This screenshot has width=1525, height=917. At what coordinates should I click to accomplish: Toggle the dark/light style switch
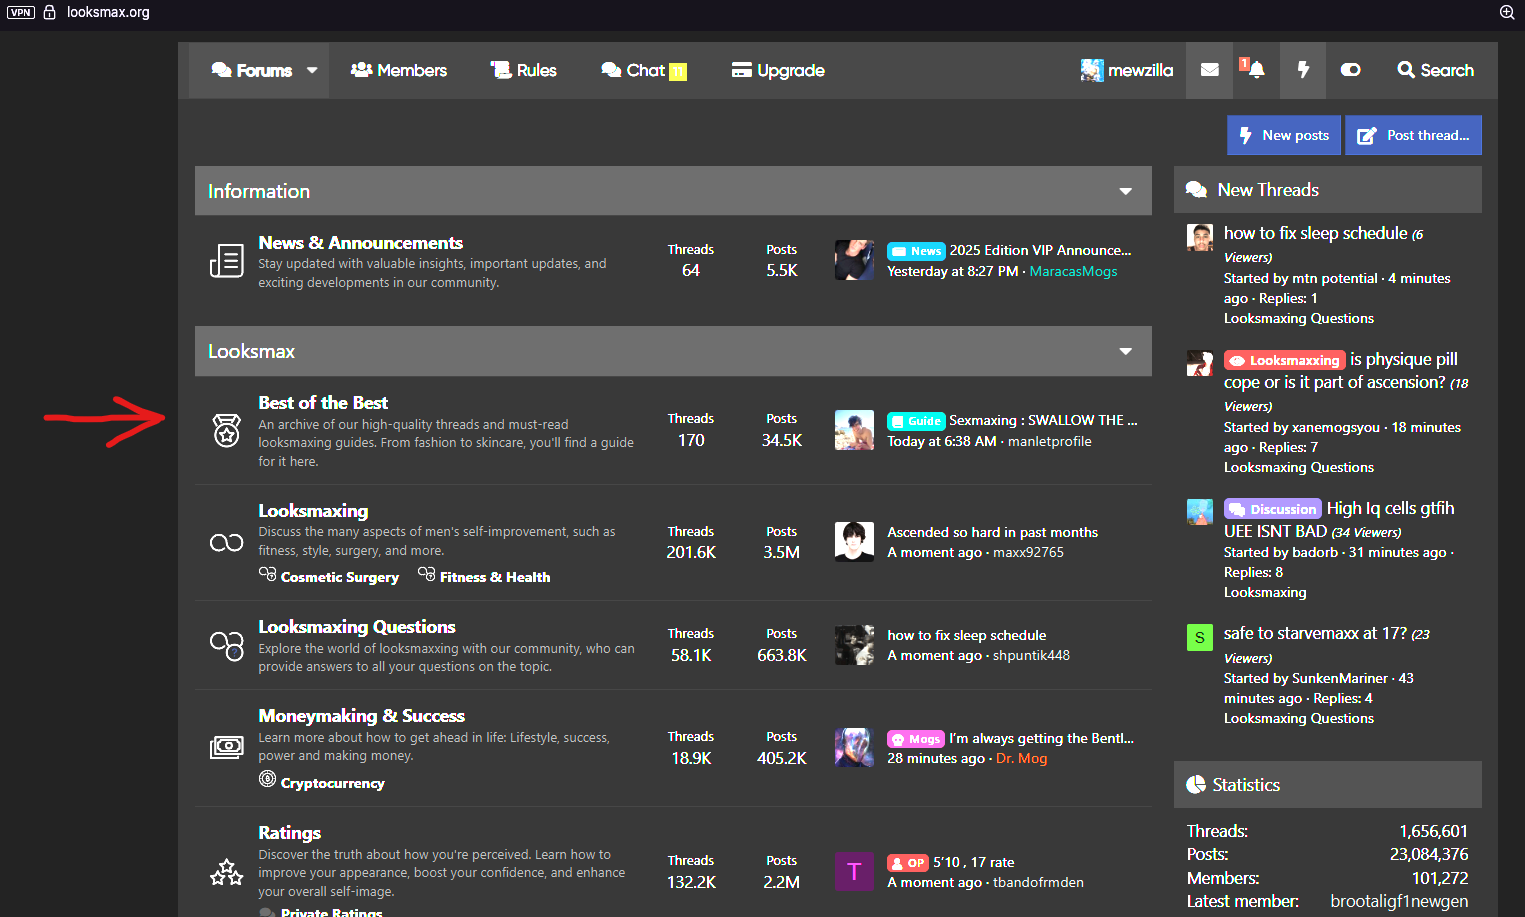1350,70
